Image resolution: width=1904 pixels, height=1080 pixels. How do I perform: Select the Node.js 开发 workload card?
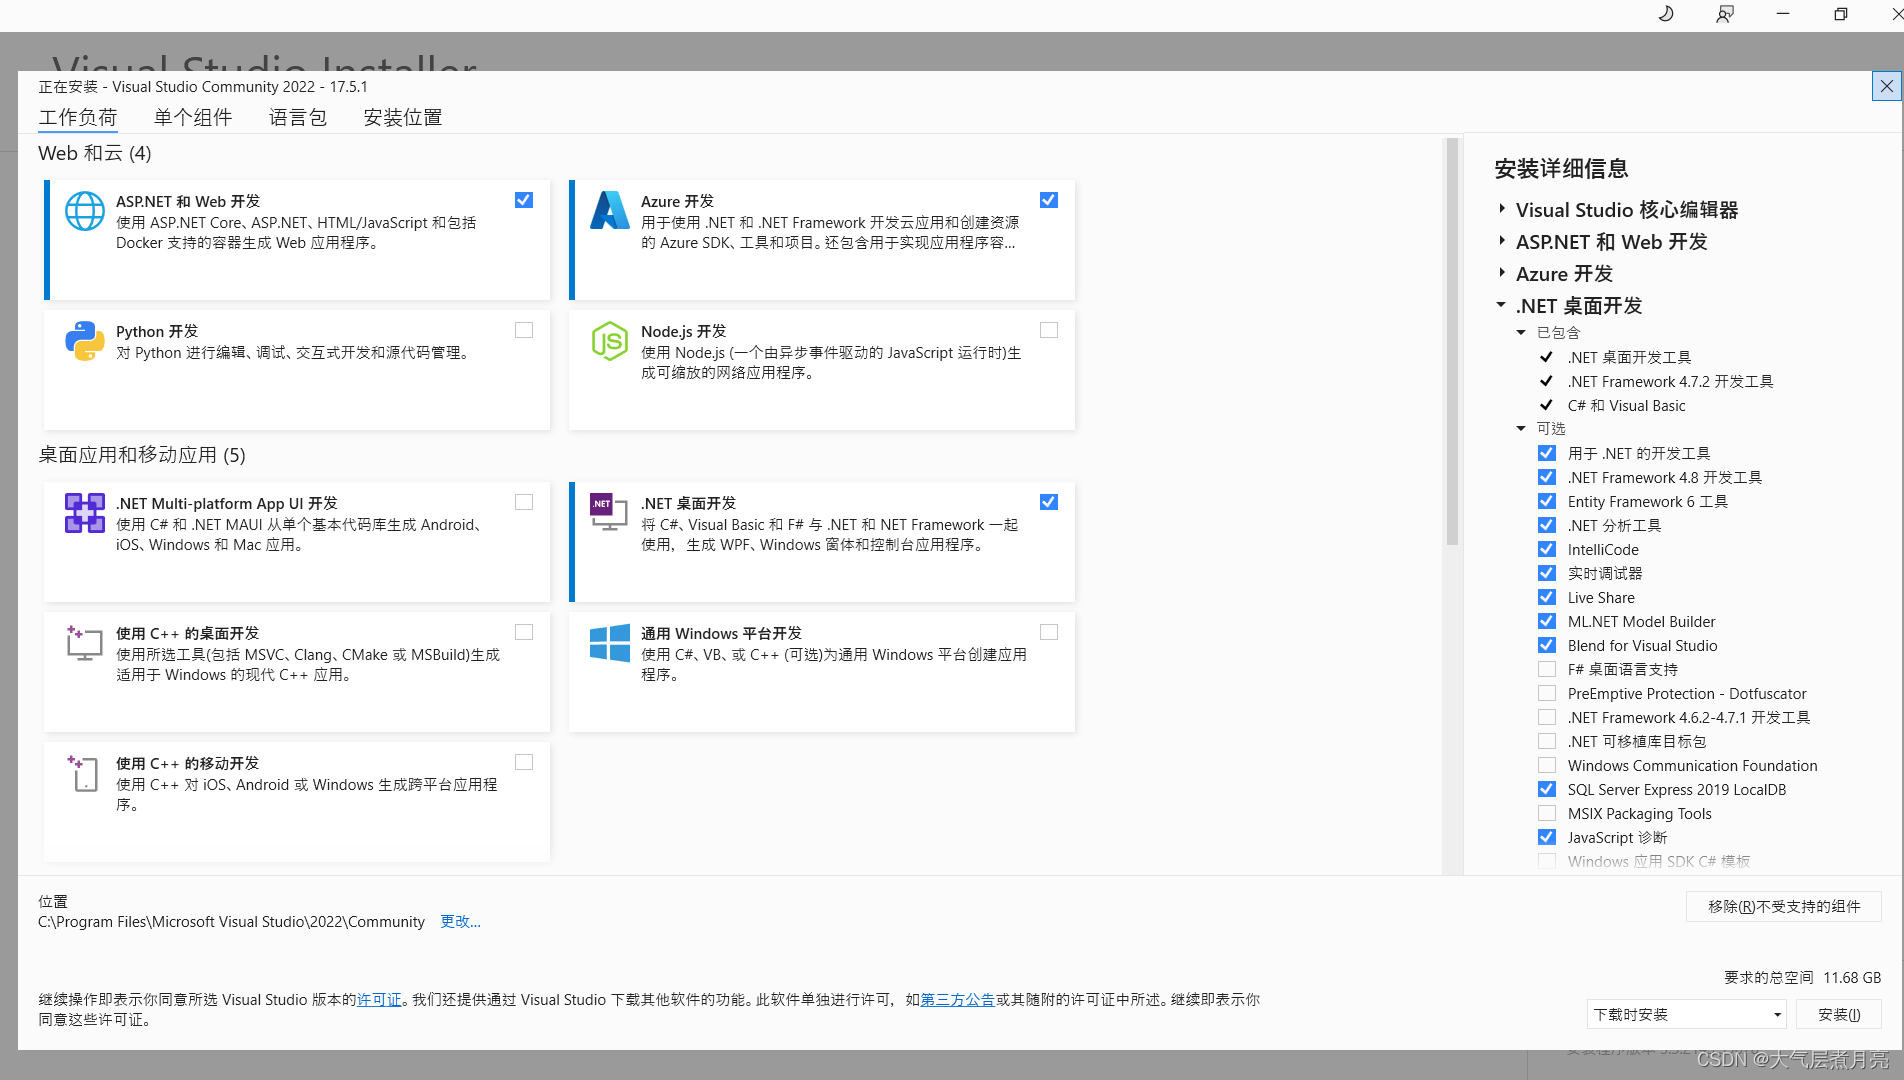(822, 370)
